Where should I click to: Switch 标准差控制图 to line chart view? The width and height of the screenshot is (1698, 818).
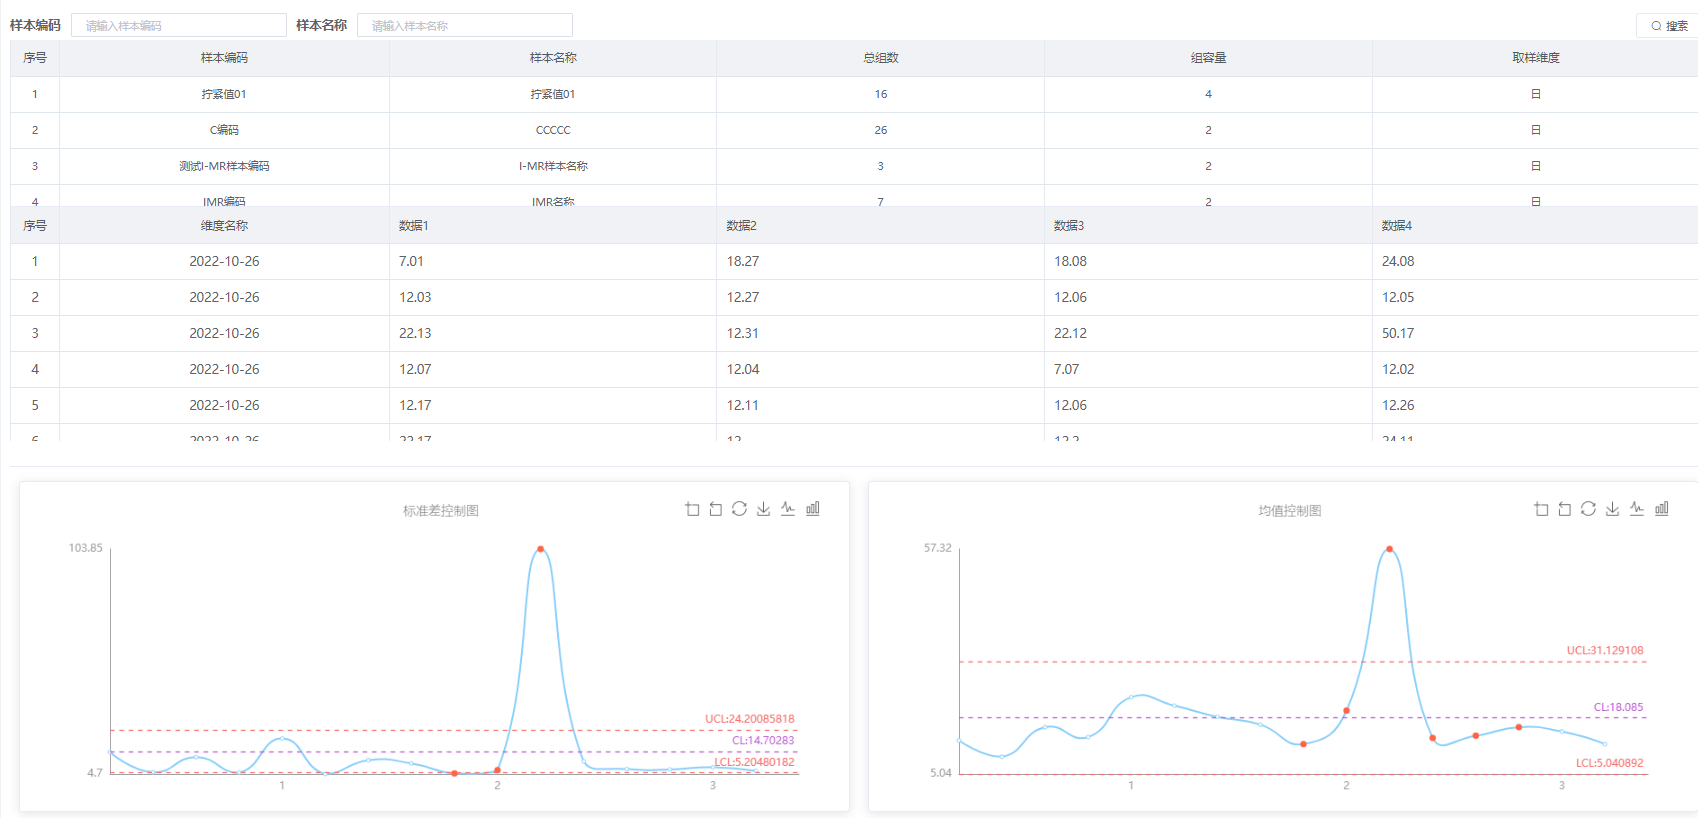[788, 509]
